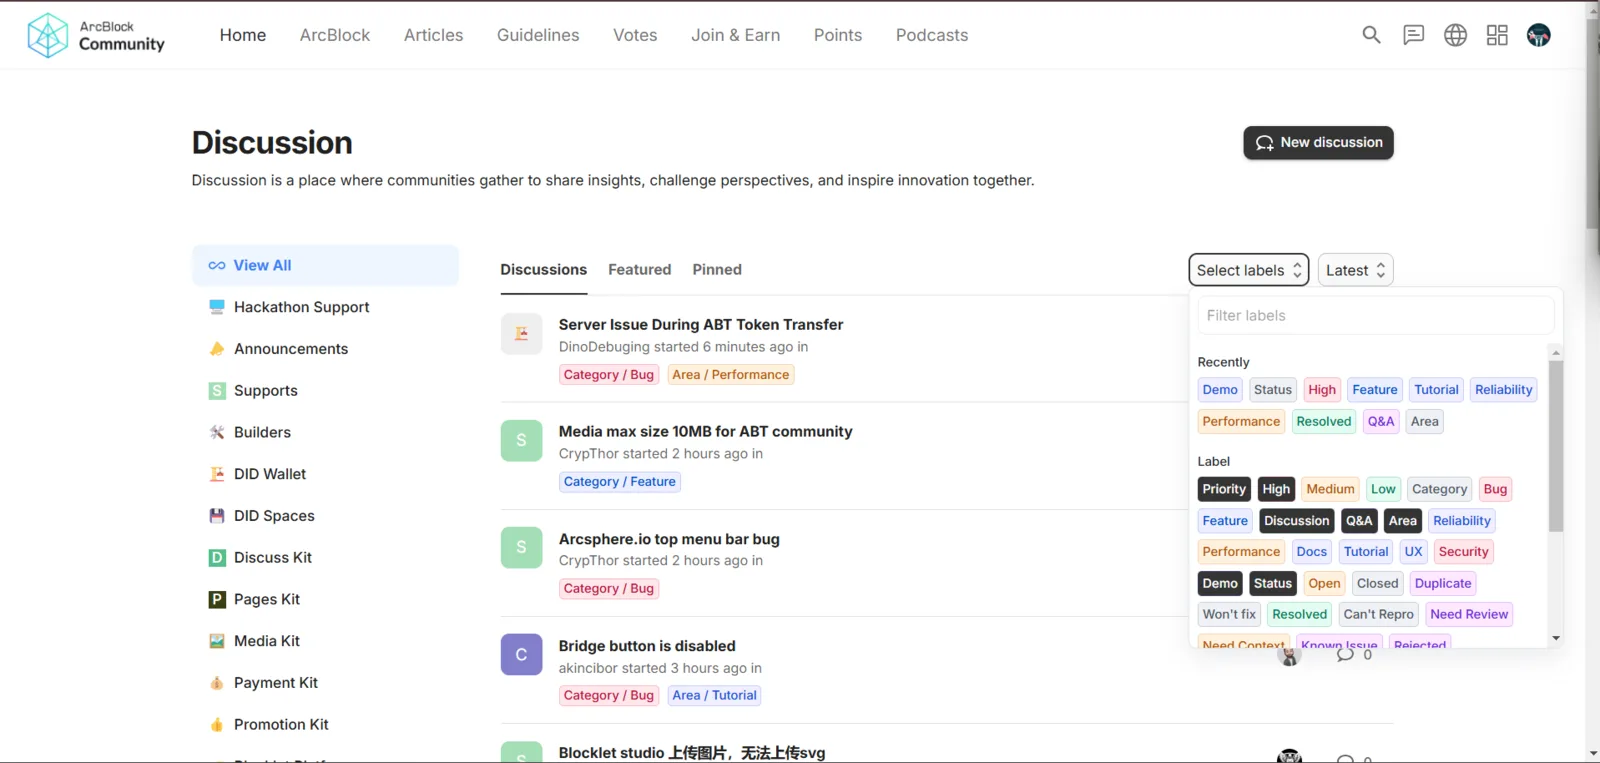Select the Priority label chip

[1224, 489]
